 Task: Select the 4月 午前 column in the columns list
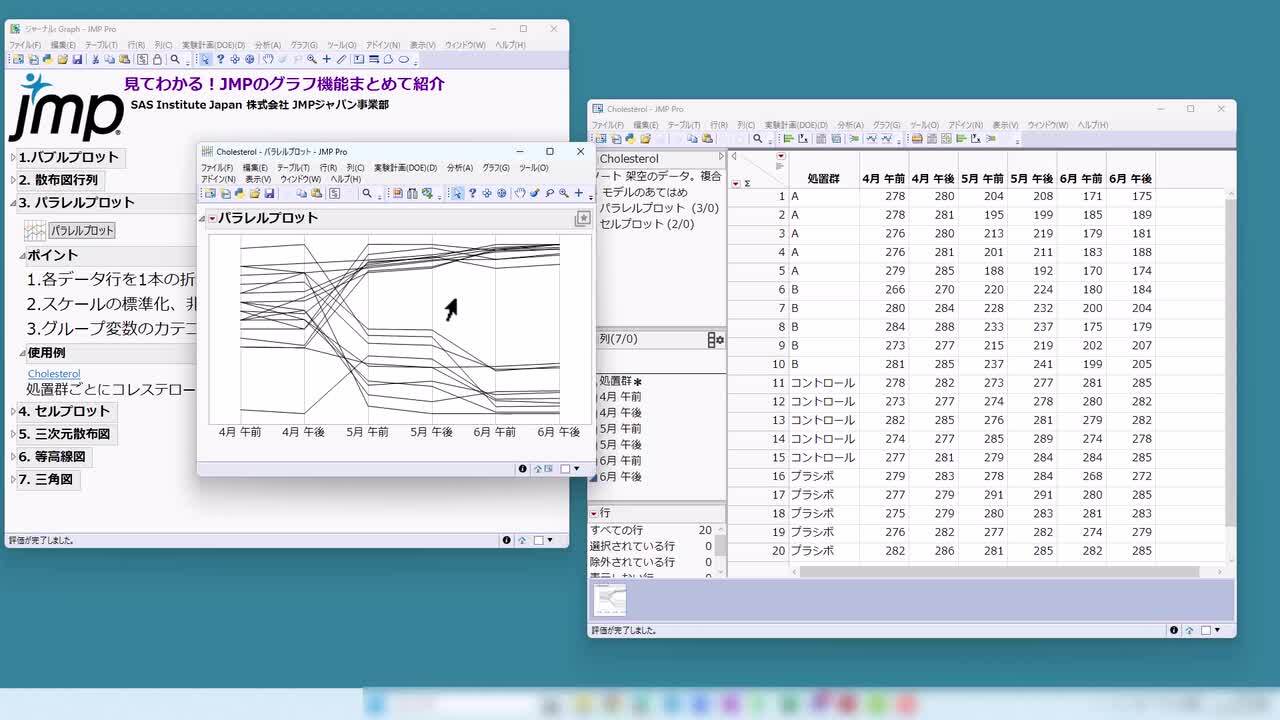(x=620, y=397)
